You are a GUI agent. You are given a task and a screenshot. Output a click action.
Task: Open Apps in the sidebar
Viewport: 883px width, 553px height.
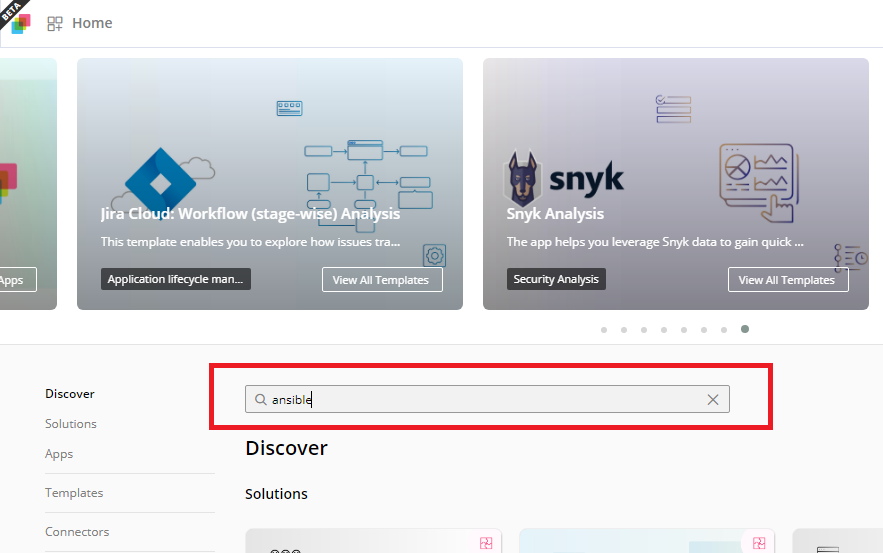(59, 454)
